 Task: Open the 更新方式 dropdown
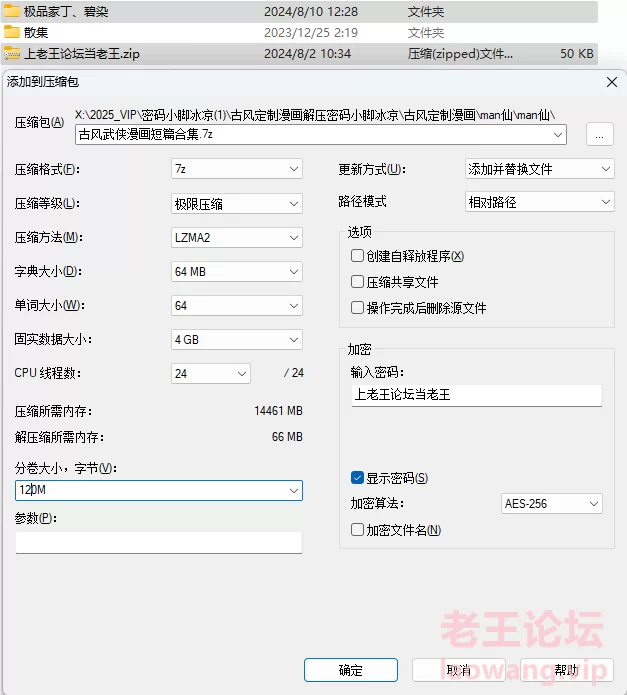click(x=540, y=169)
